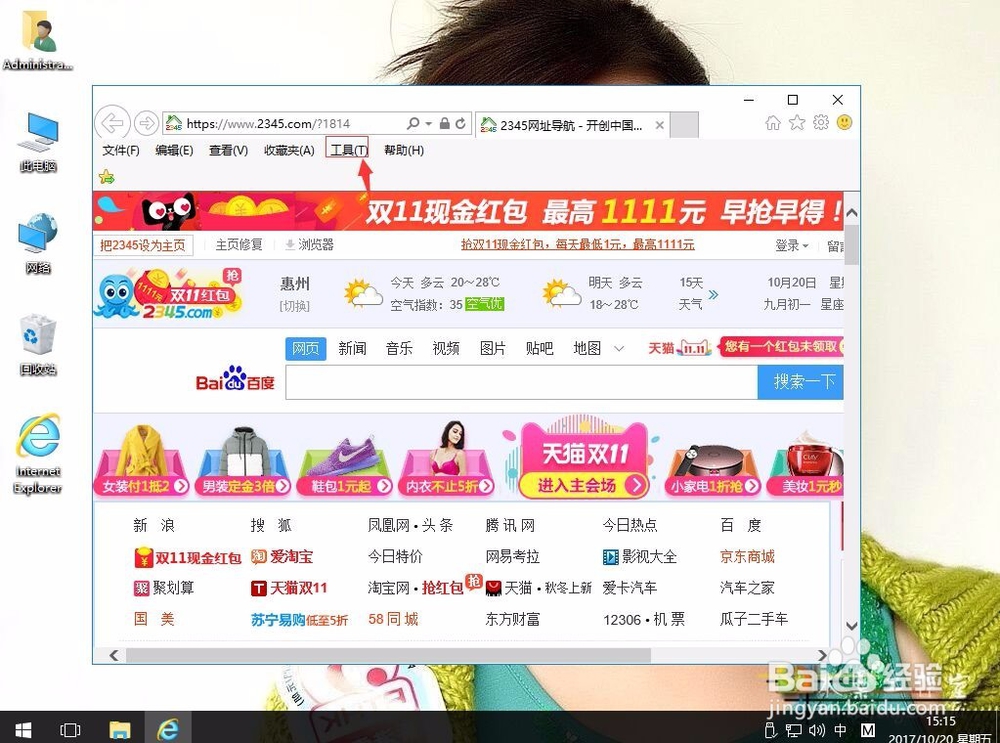
Task: Click the smiley feedback icon
Action: (844, 122)
